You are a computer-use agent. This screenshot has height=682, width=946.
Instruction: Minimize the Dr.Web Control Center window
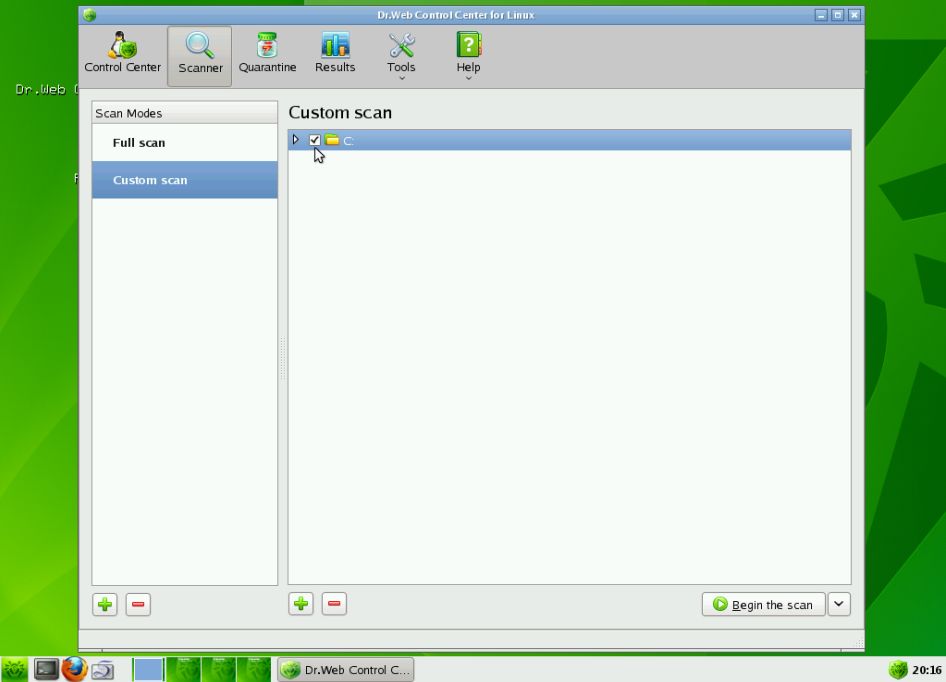click(821, 15)
